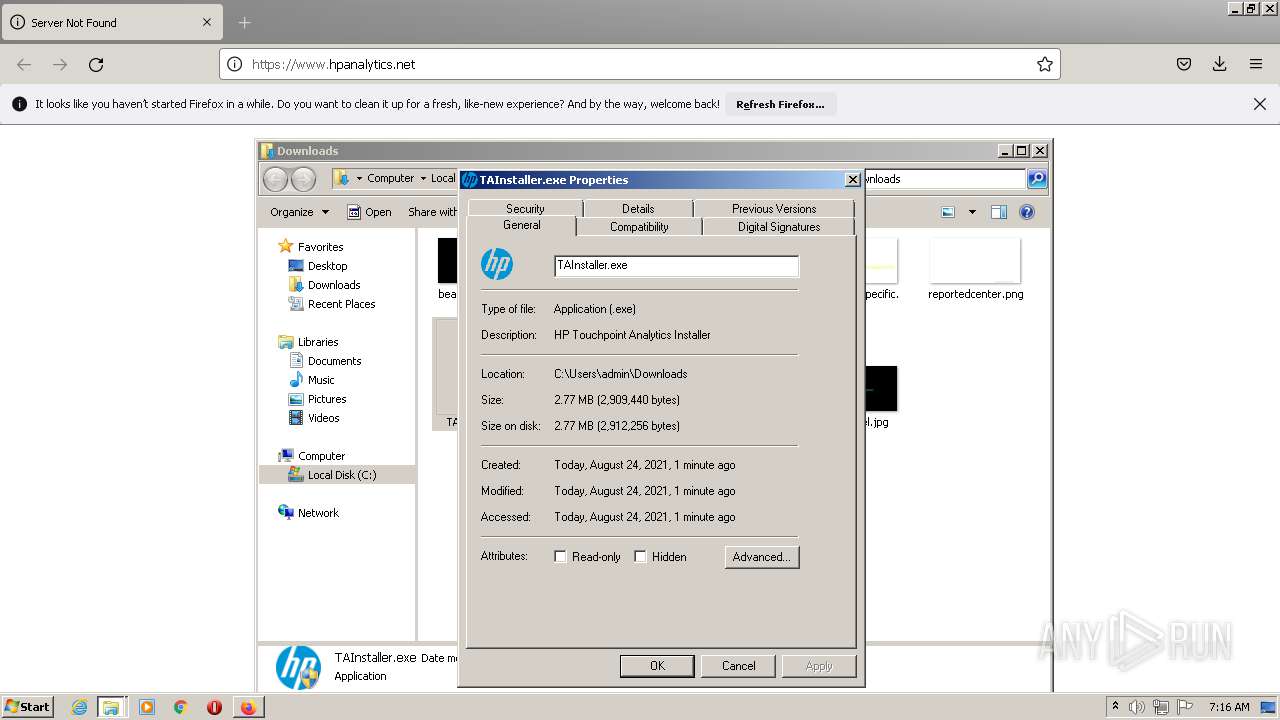Open the Digital Signatures tab
1280x720 pixels.
coord(779,227)
